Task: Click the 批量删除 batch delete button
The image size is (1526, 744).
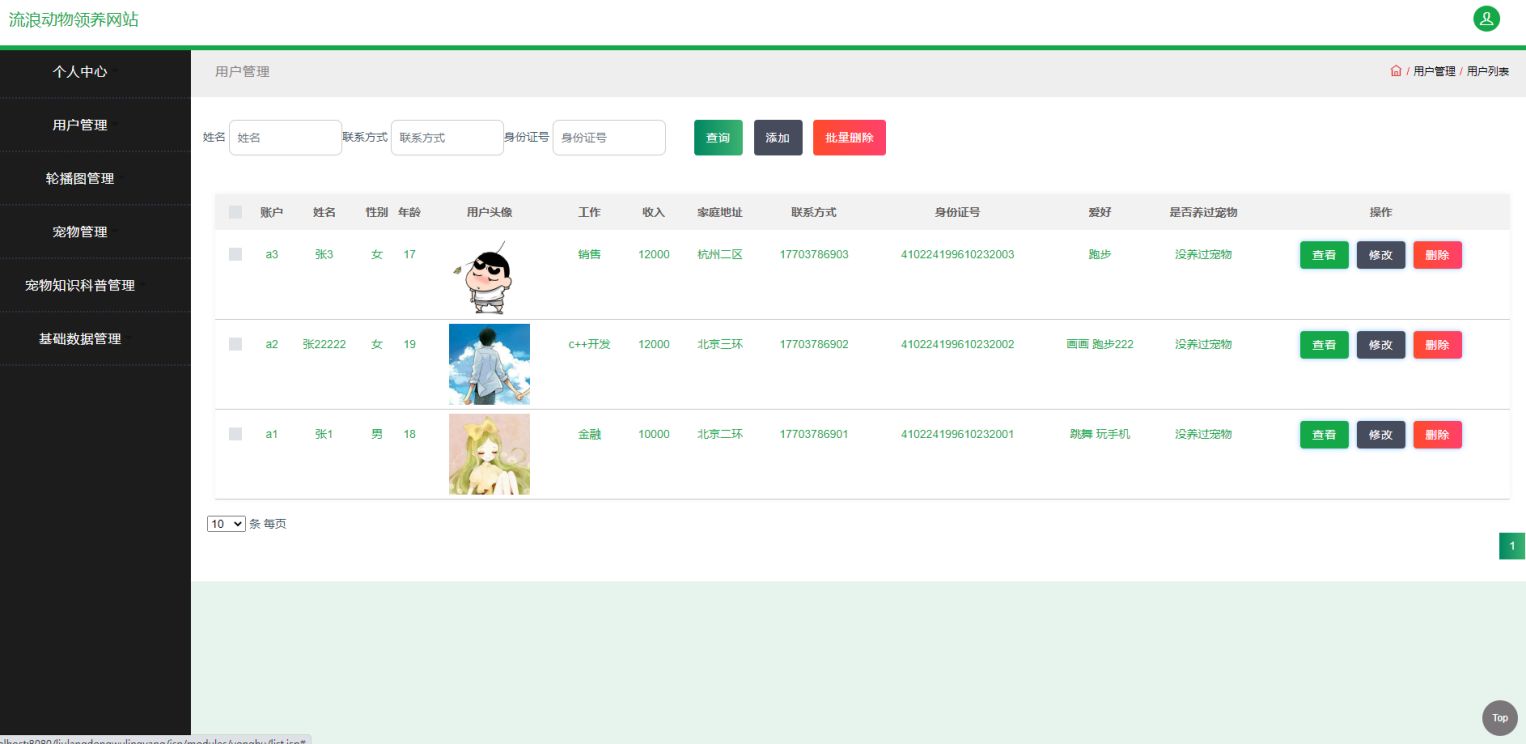Action: tap(849, 138)
